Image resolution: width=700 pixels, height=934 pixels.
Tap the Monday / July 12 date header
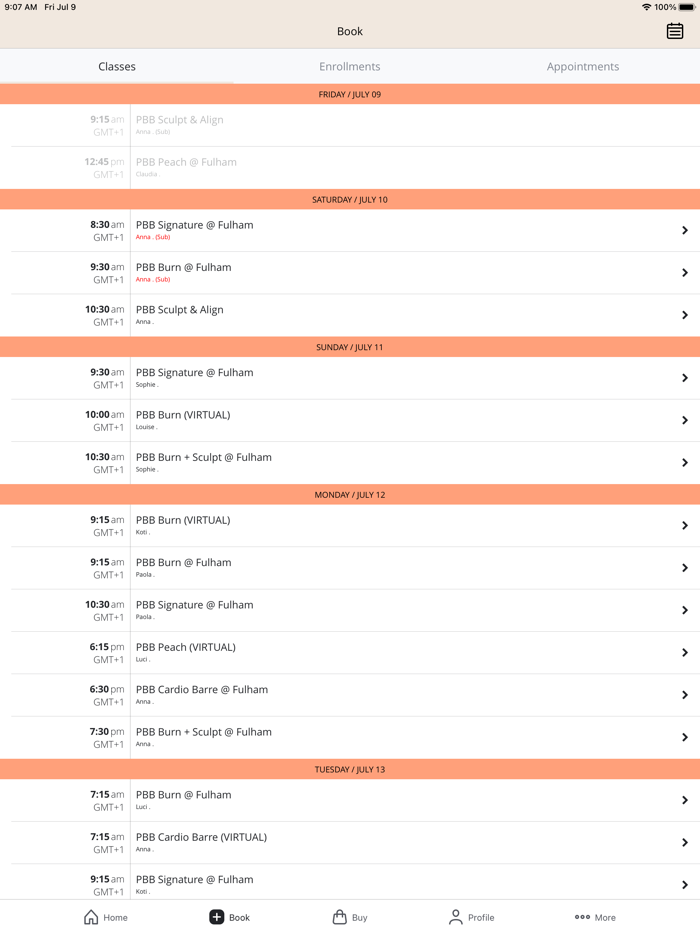(x=350, y=495)
